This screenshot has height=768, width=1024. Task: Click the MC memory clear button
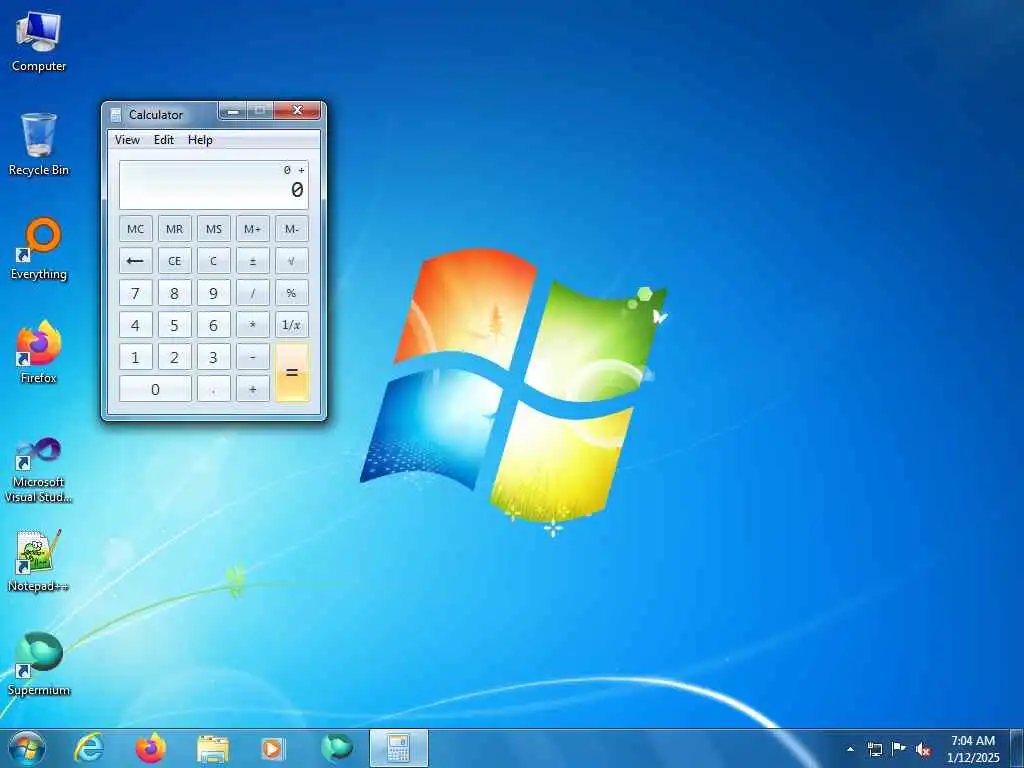click(x=136, y=229)
